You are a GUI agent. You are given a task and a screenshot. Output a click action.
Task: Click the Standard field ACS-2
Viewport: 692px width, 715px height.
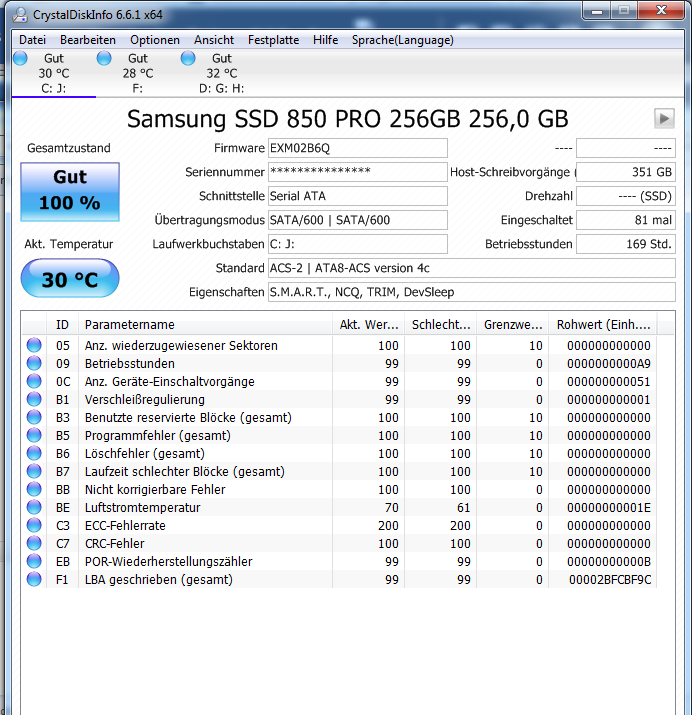[x=472, y=268]
